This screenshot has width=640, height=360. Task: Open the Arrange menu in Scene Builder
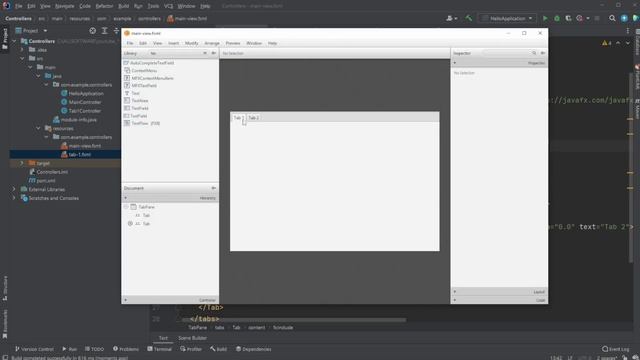212,43
